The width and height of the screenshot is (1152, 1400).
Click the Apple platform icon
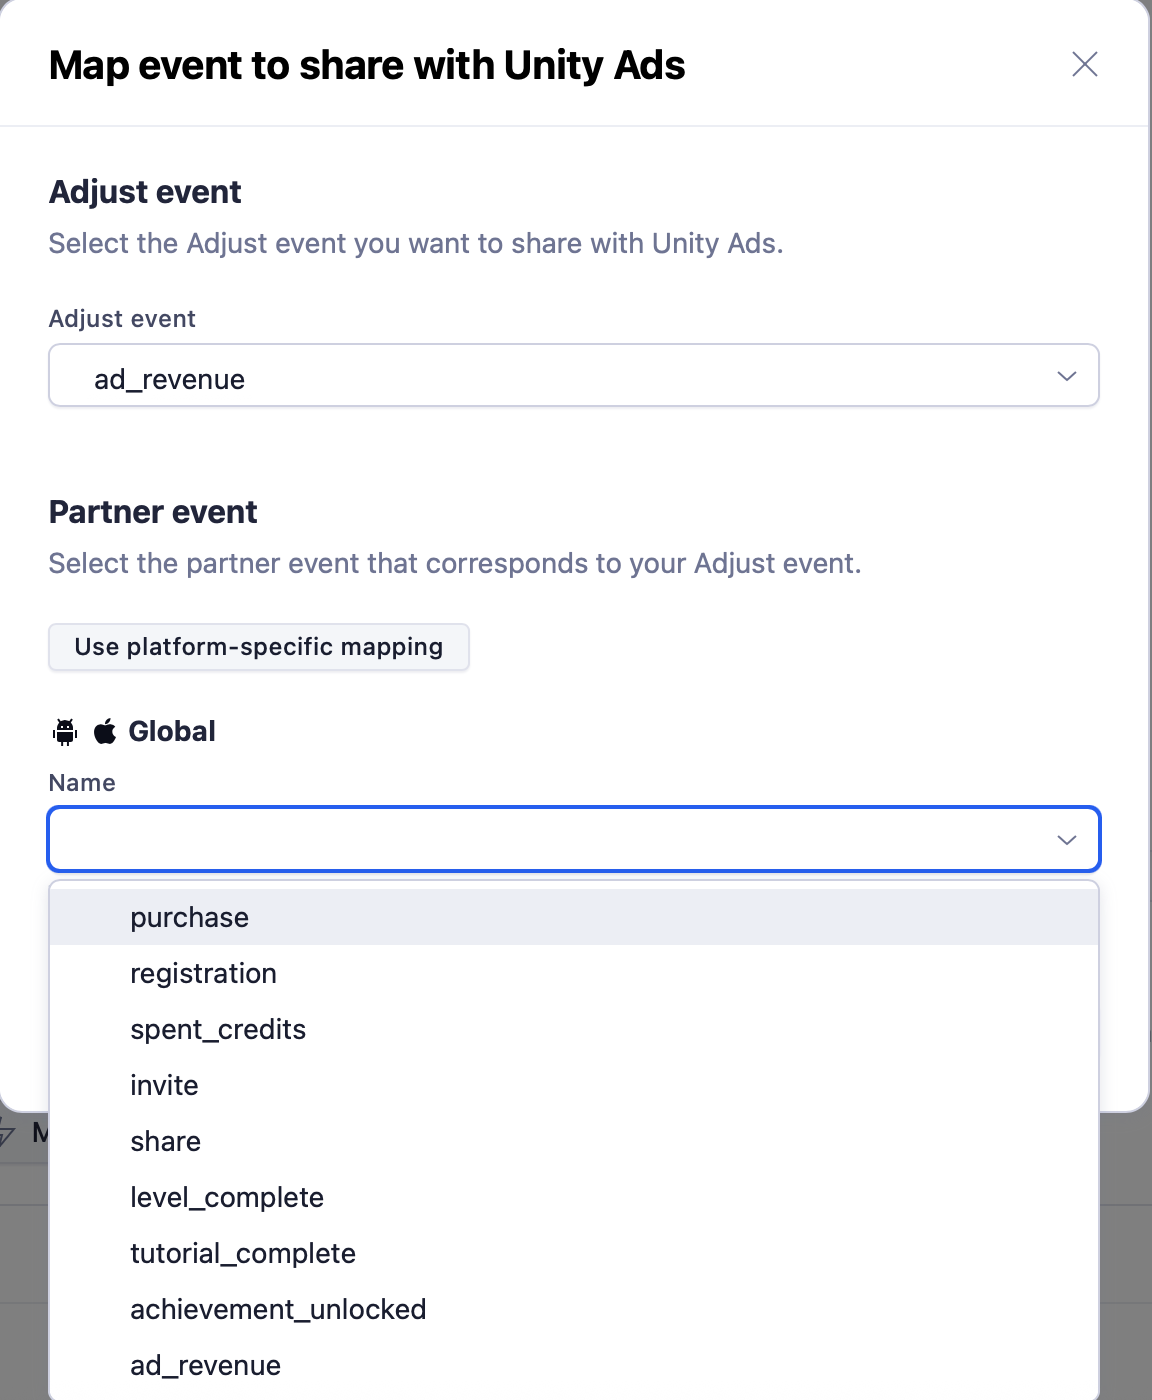coord(105,732)
